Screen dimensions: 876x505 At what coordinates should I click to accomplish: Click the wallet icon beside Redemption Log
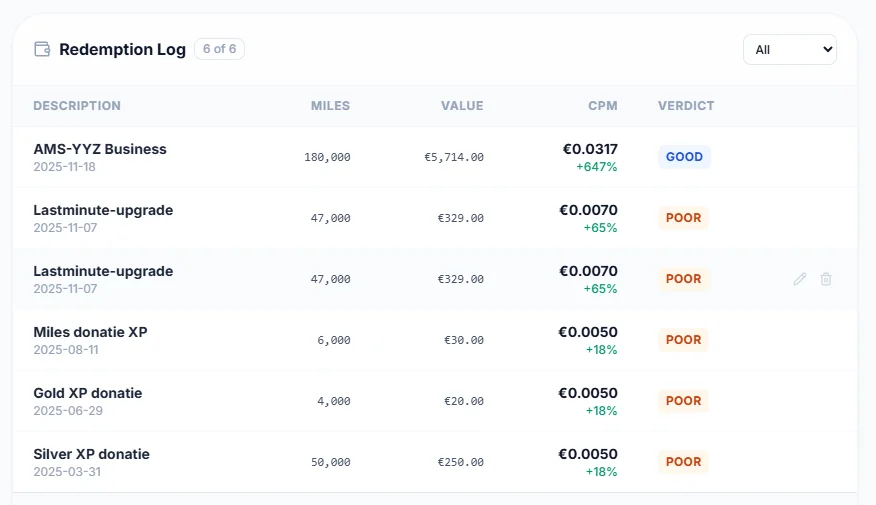pos(42,49)
